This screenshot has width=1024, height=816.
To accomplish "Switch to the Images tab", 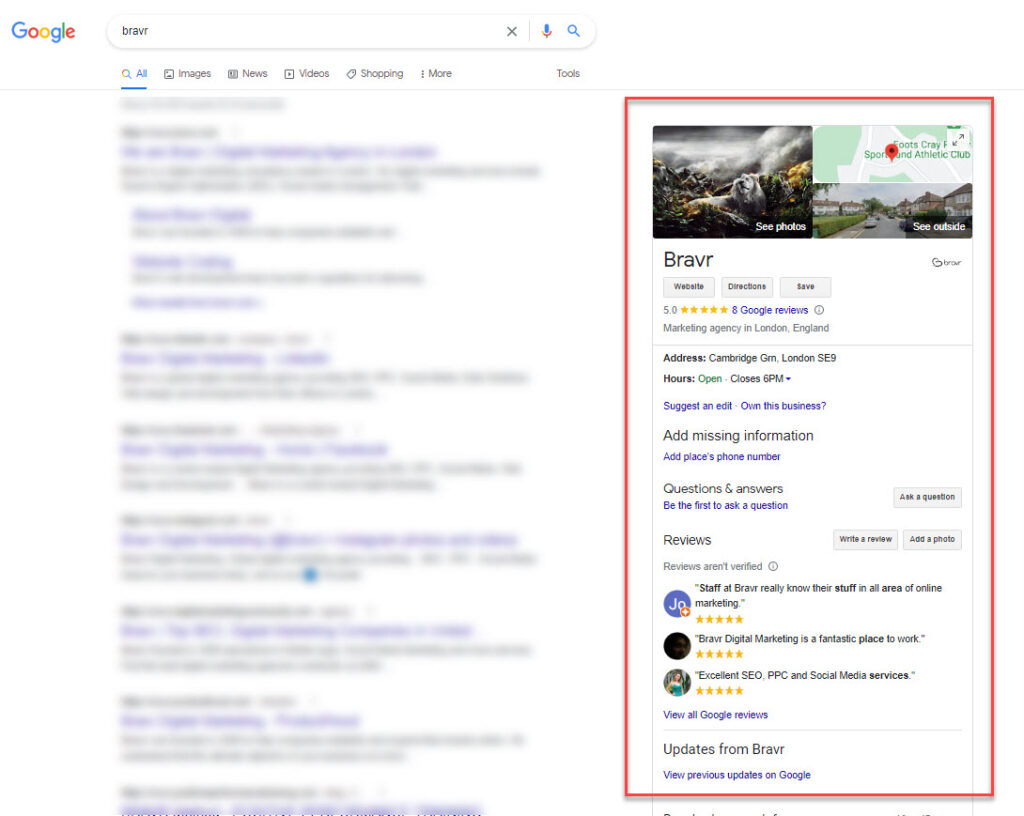I will (x=187, y=74).
